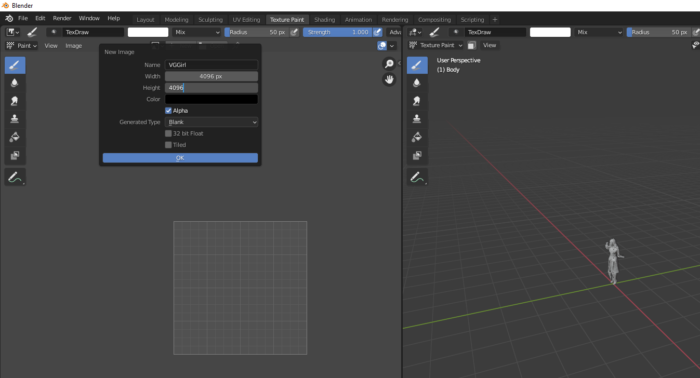Select the Clone stamp tool in 3D viewport
Image resolution: width=700 pixels, height=378 pixels.
417,119
